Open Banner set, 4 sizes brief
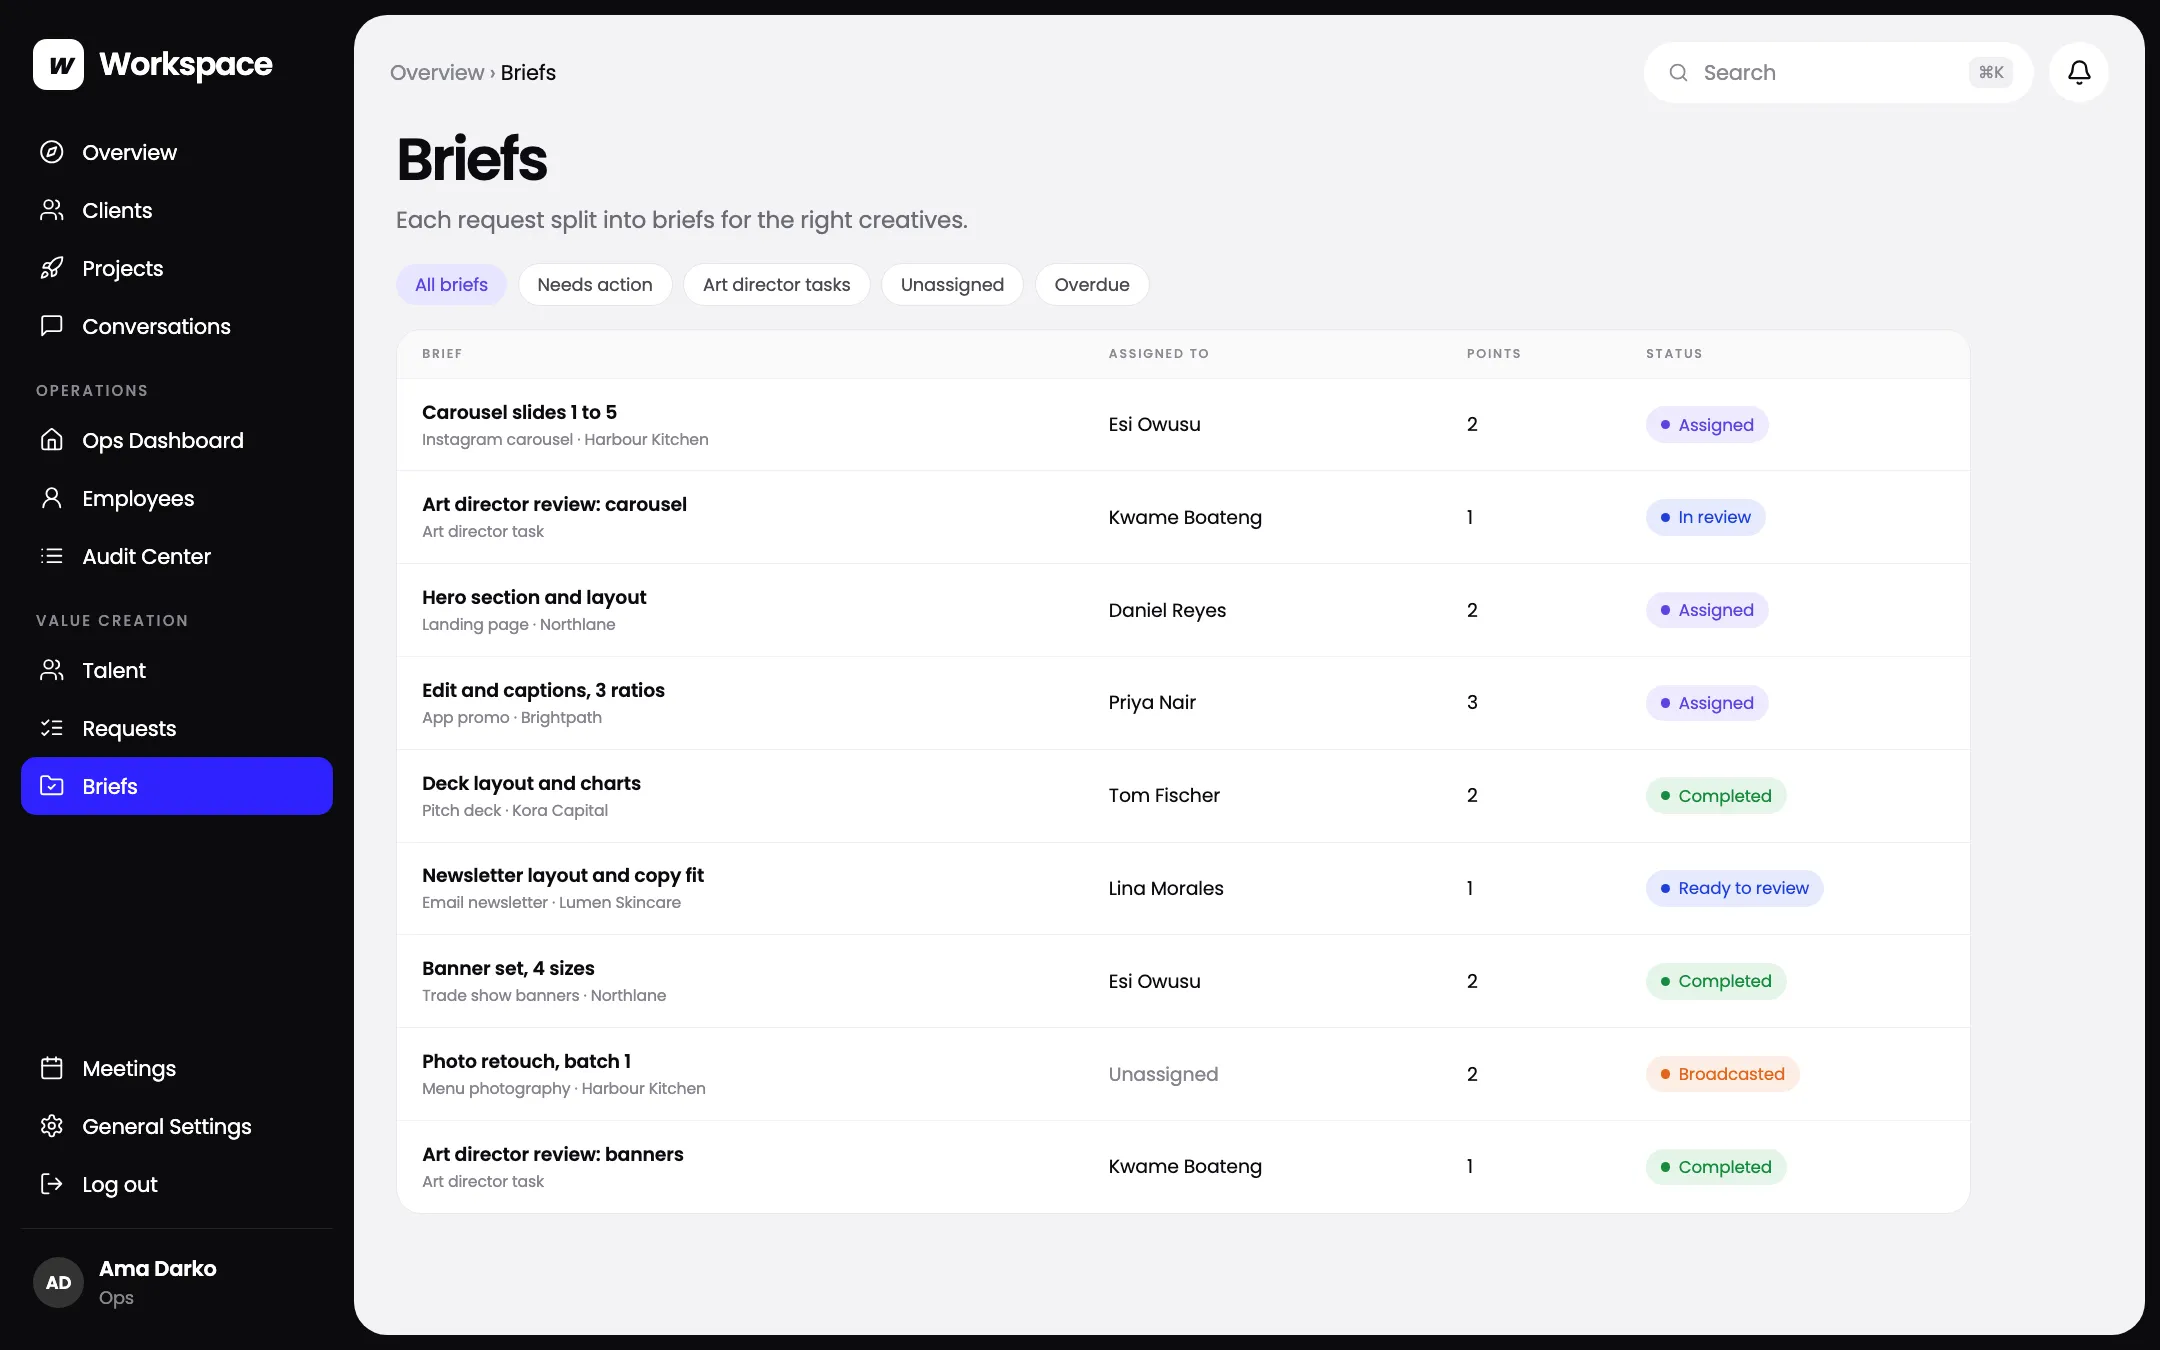Screen dimensions: 2160x1350 click(x=1183, y=981)
